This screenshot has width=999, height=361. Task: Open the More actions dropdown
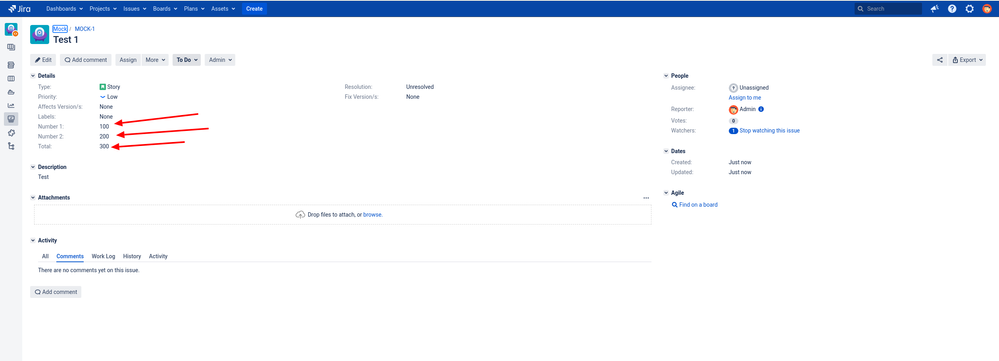point(155,60)
